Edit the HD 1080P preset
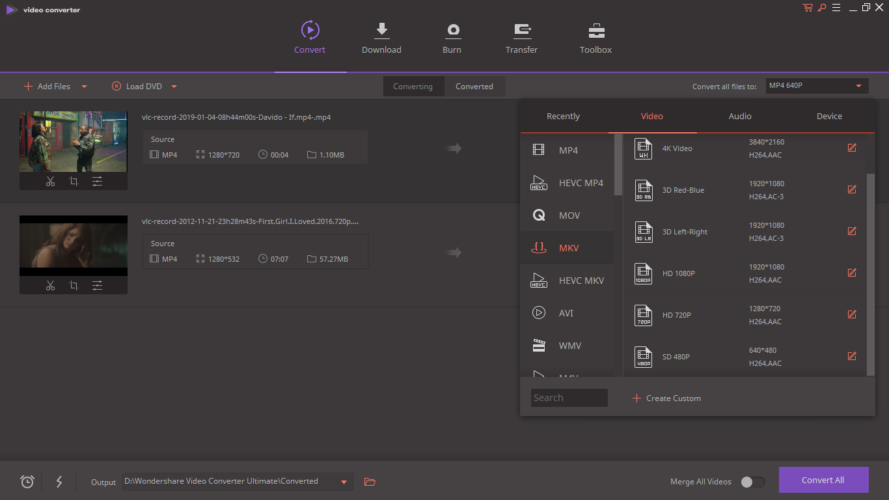The image size is (889, 500). [852, 273]
